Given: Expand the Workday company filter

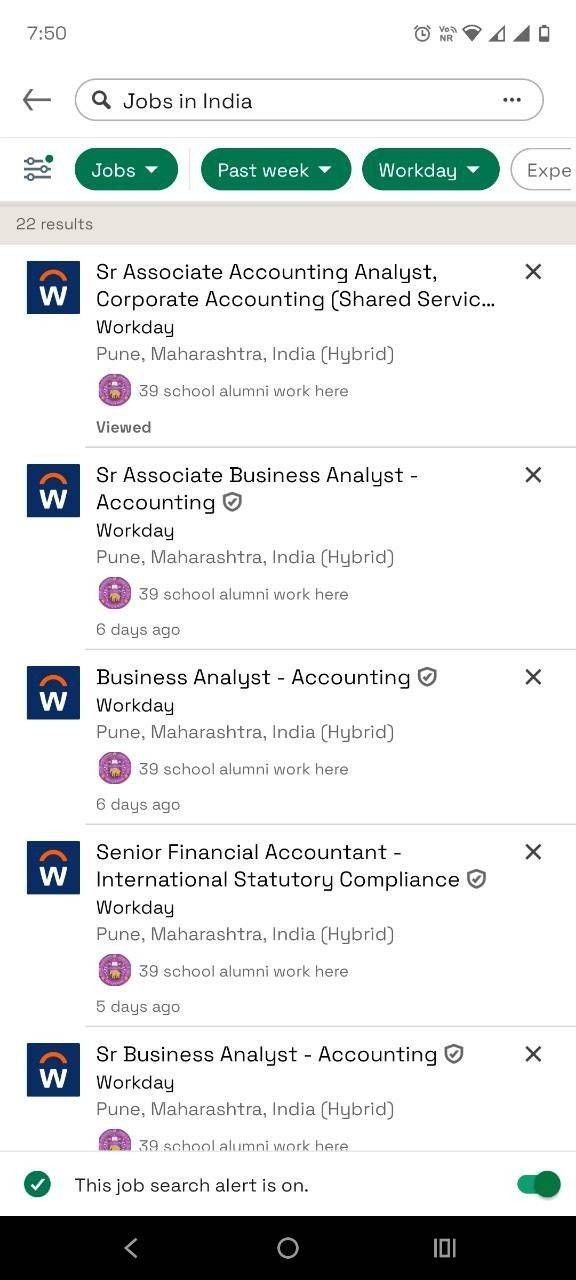Looking at the screenshot, I should pyautogui.click(x=431, y=169).
